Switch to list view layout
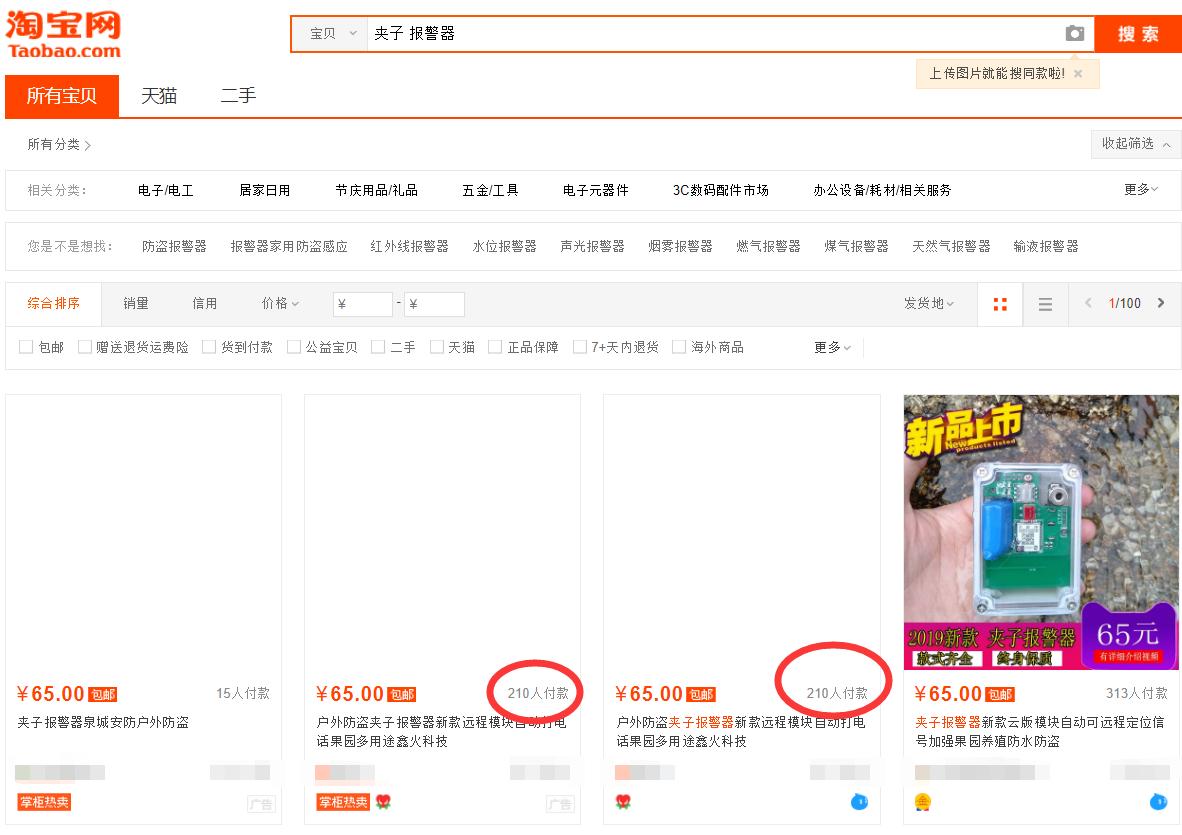 [x=1044, y=303]
